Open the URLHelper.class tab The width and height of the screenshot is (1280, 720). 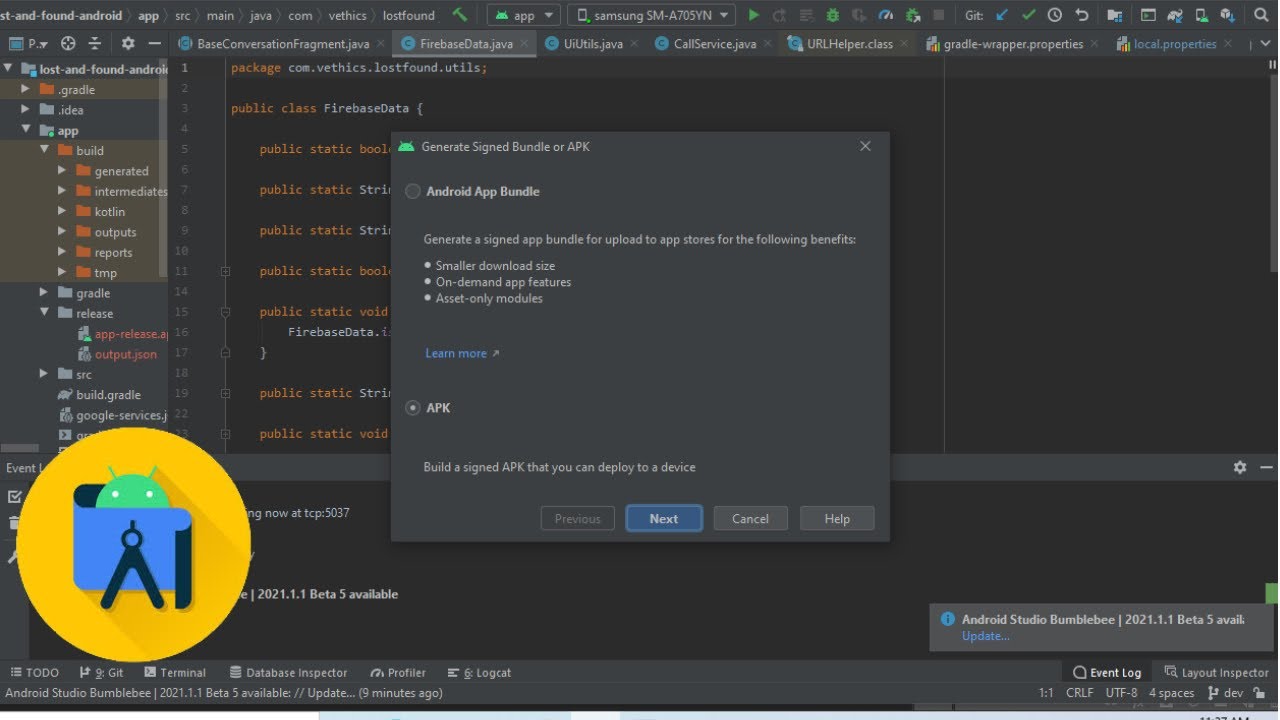click(x=850, y=44)
